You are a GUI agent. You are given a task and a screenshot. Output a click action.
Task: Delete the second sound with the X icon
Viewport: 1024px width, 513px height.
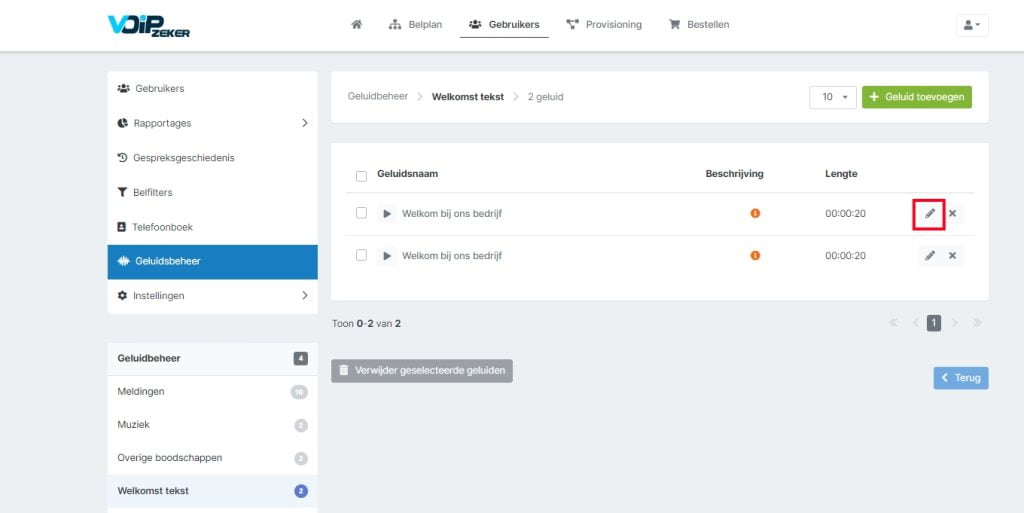coord(952,256)
